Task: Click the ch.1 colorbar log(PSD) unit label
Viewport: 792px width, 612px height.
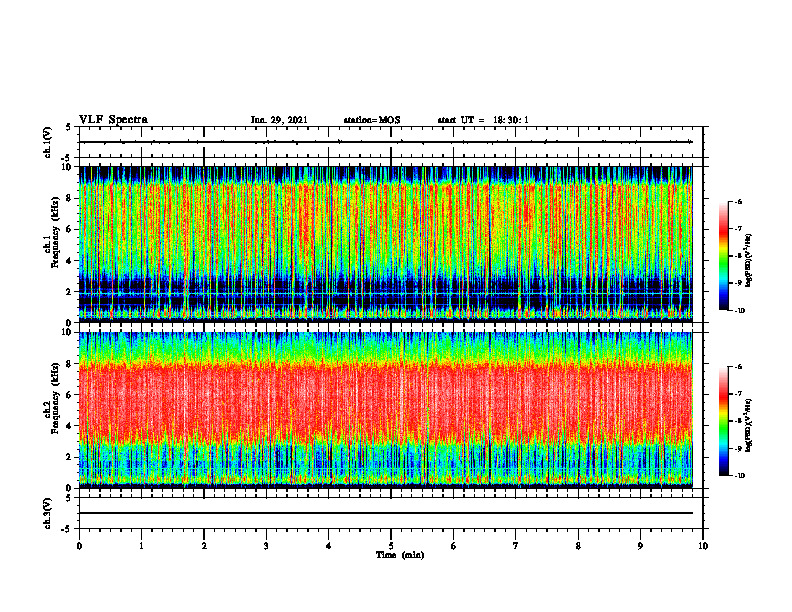Action: click(749, 260)
